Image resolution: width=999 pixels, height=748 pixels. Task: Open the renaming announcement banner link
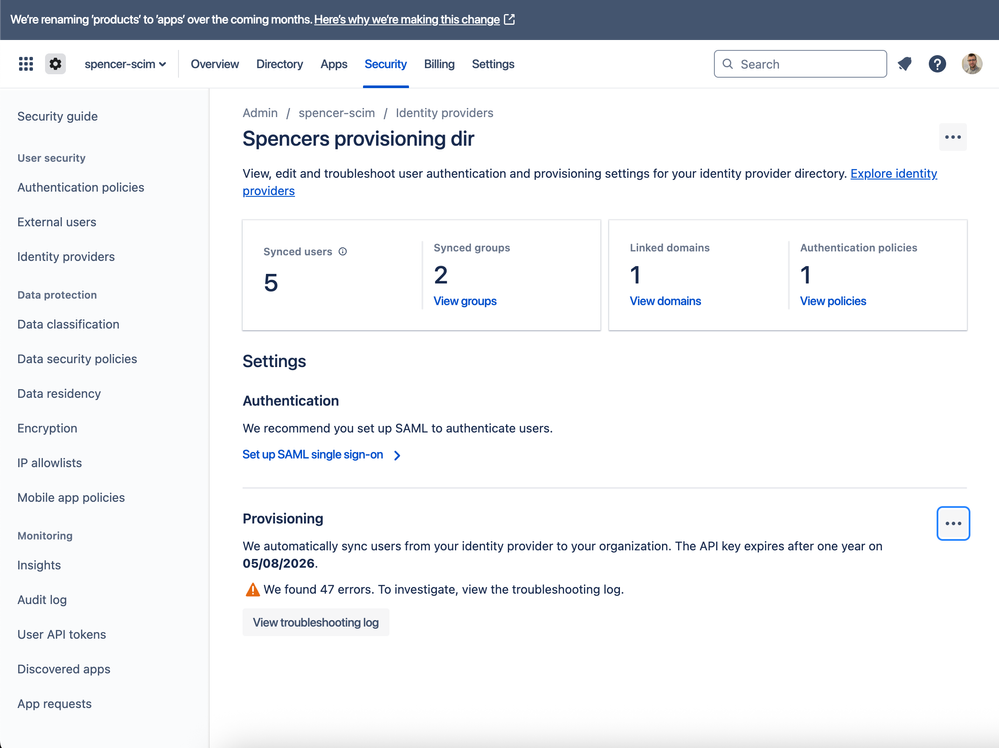(x=407, y=20)
